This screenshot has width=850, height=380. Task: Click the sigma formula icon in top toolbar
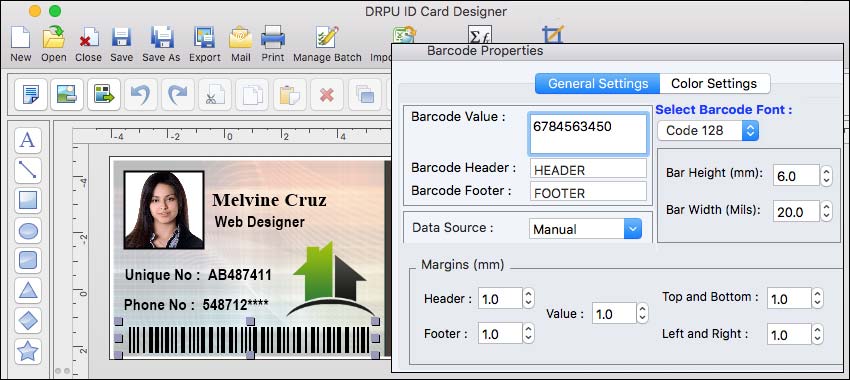point(480,34)
